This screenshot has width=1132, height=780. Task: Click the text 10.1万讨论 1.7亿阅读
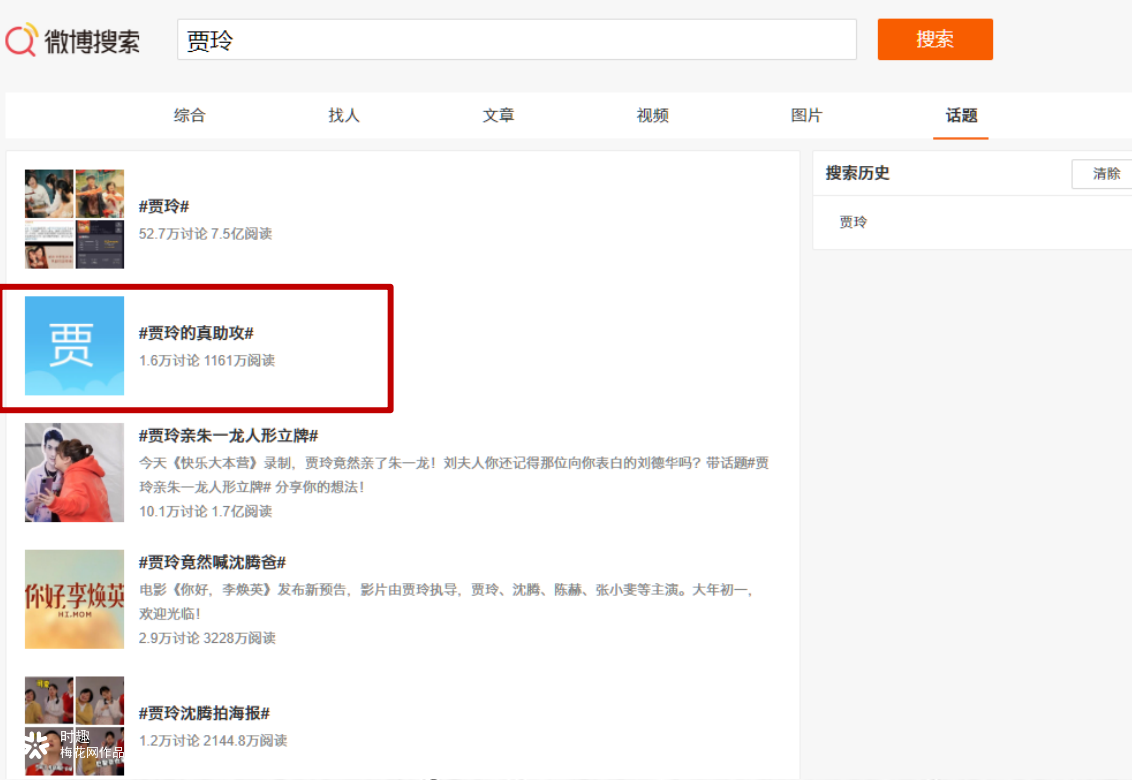205,511
